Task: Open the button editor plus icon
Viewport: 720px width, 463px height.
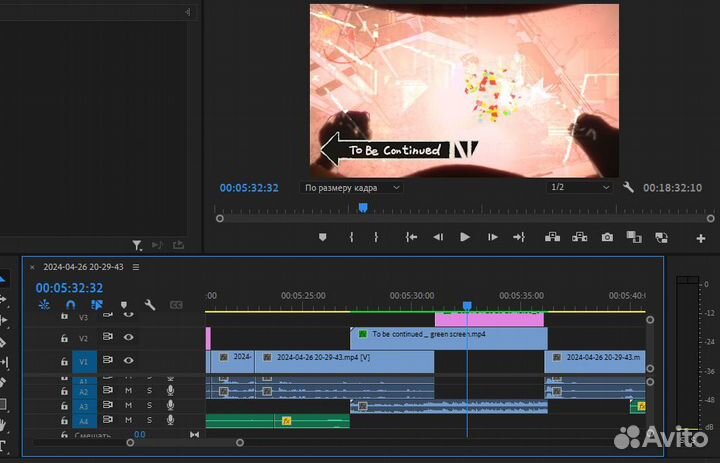Action: (700, 238)
